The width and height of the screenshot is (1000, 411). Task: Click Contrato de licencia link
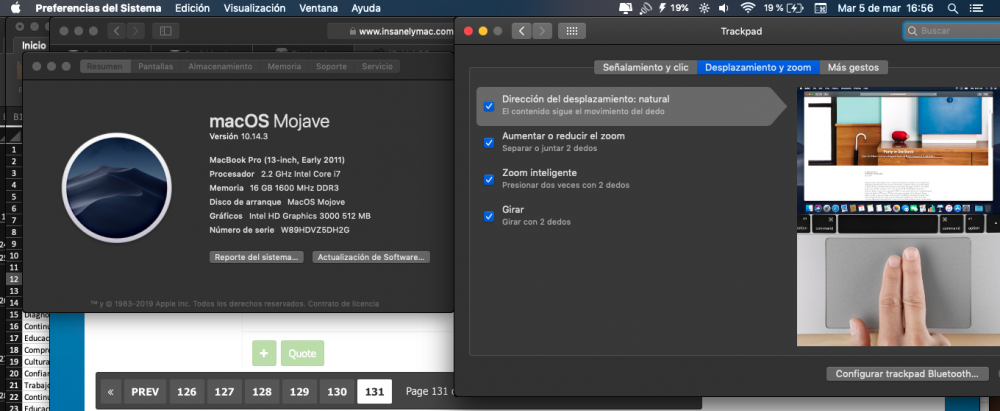coord(343,304)
